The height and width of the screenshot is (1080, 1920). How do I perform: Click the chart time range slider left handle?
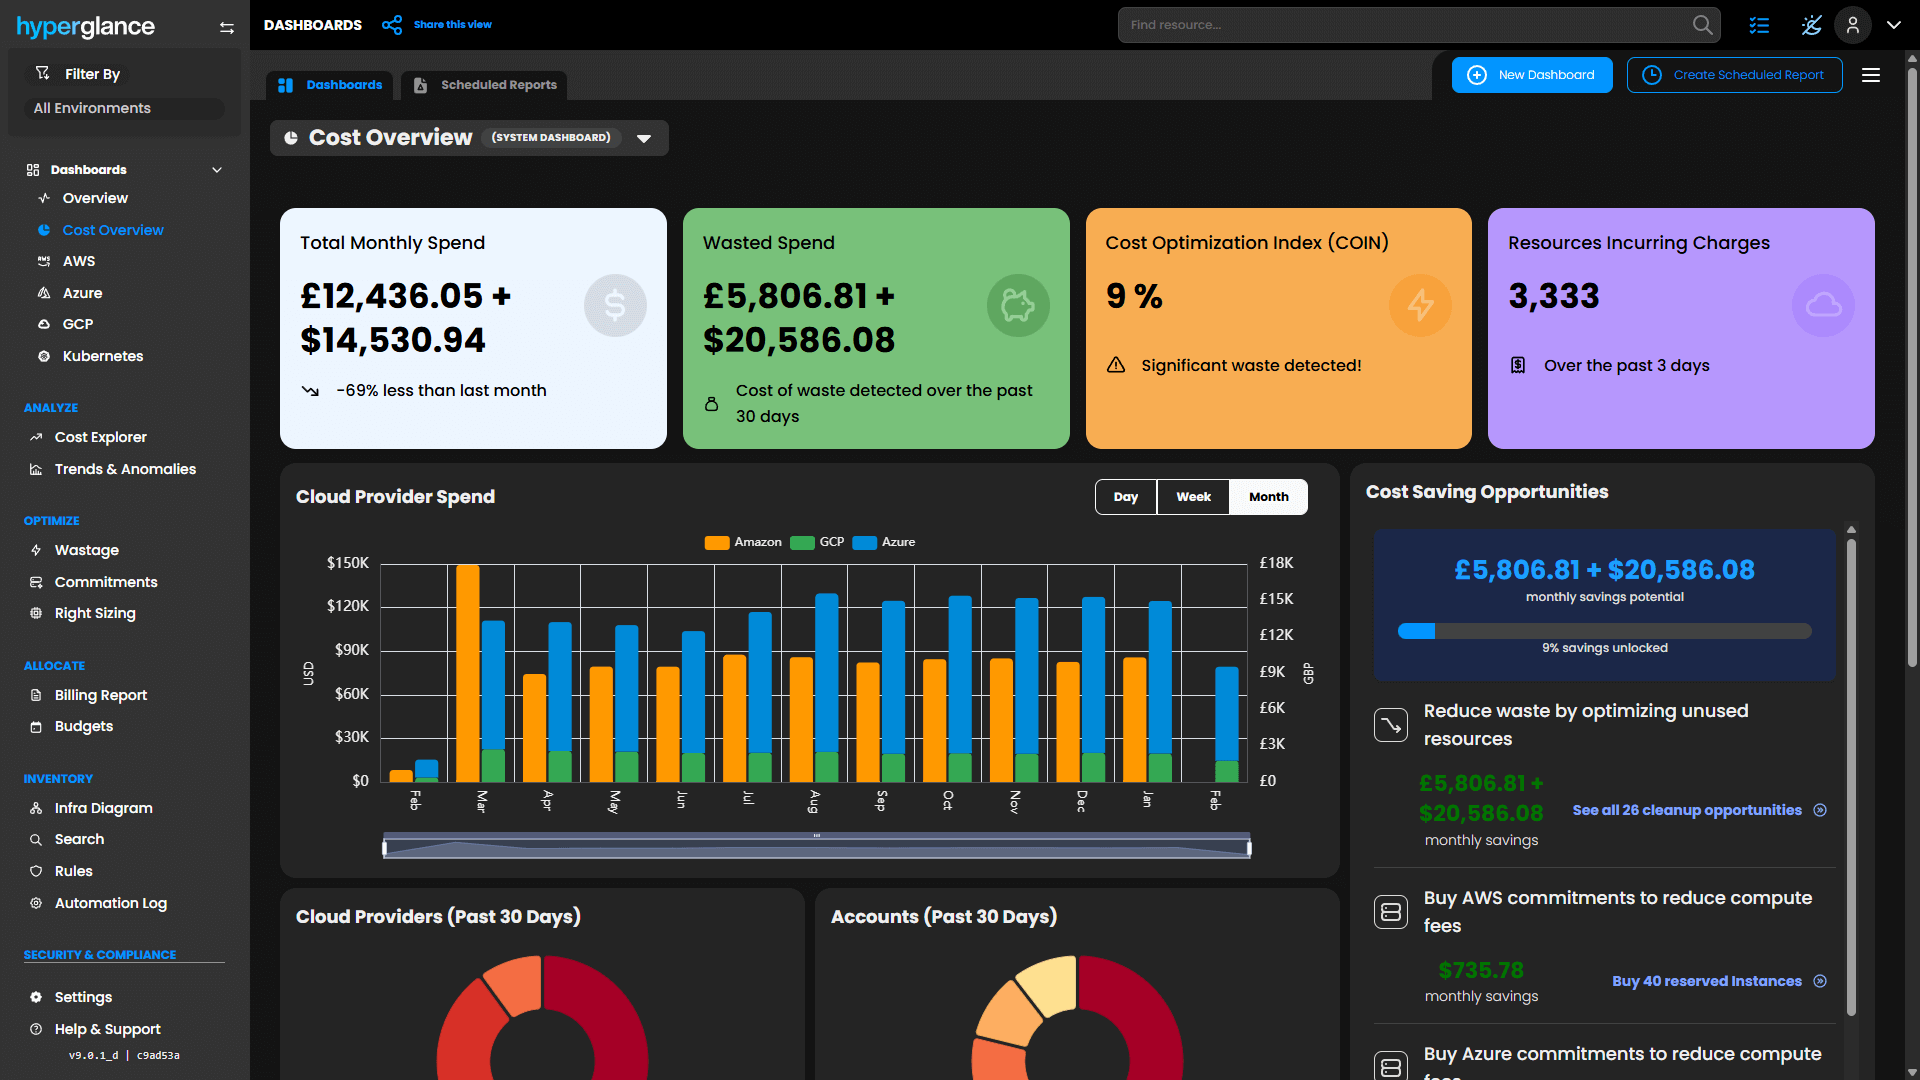point(385,848)
